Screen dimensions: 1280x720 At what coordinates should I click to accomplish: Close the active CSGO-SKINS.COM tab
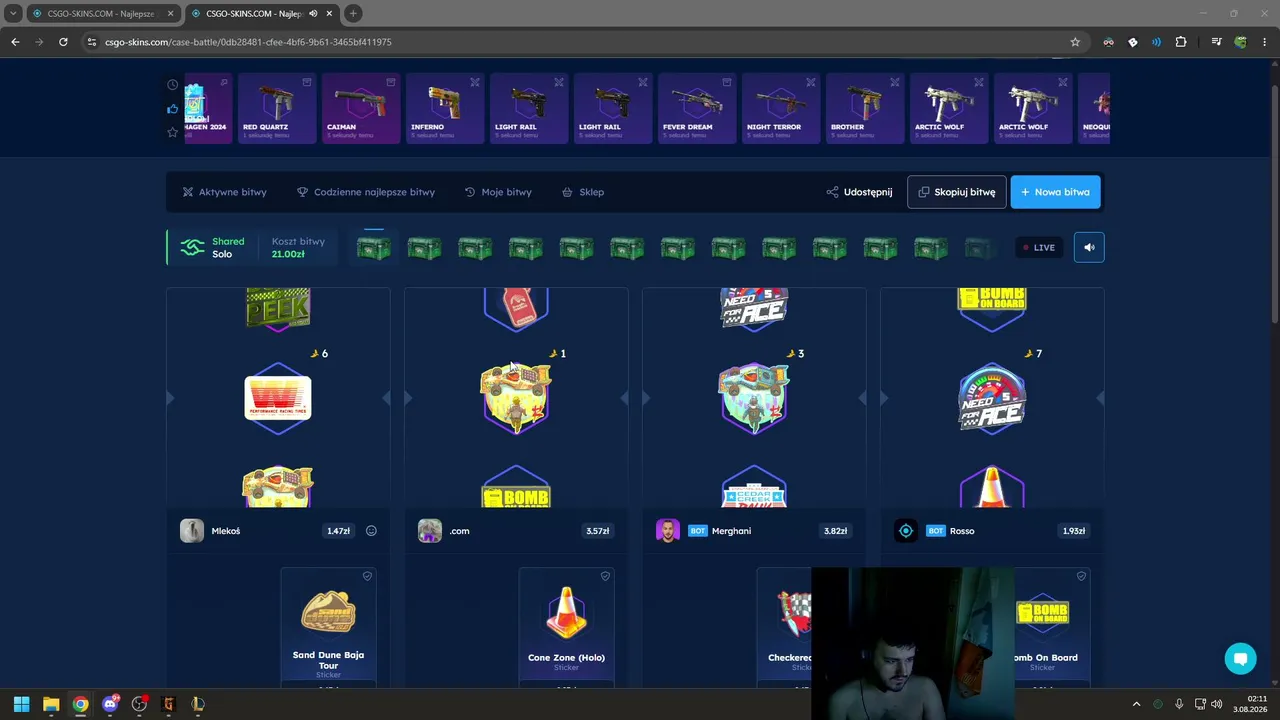(x=330, y=14)
